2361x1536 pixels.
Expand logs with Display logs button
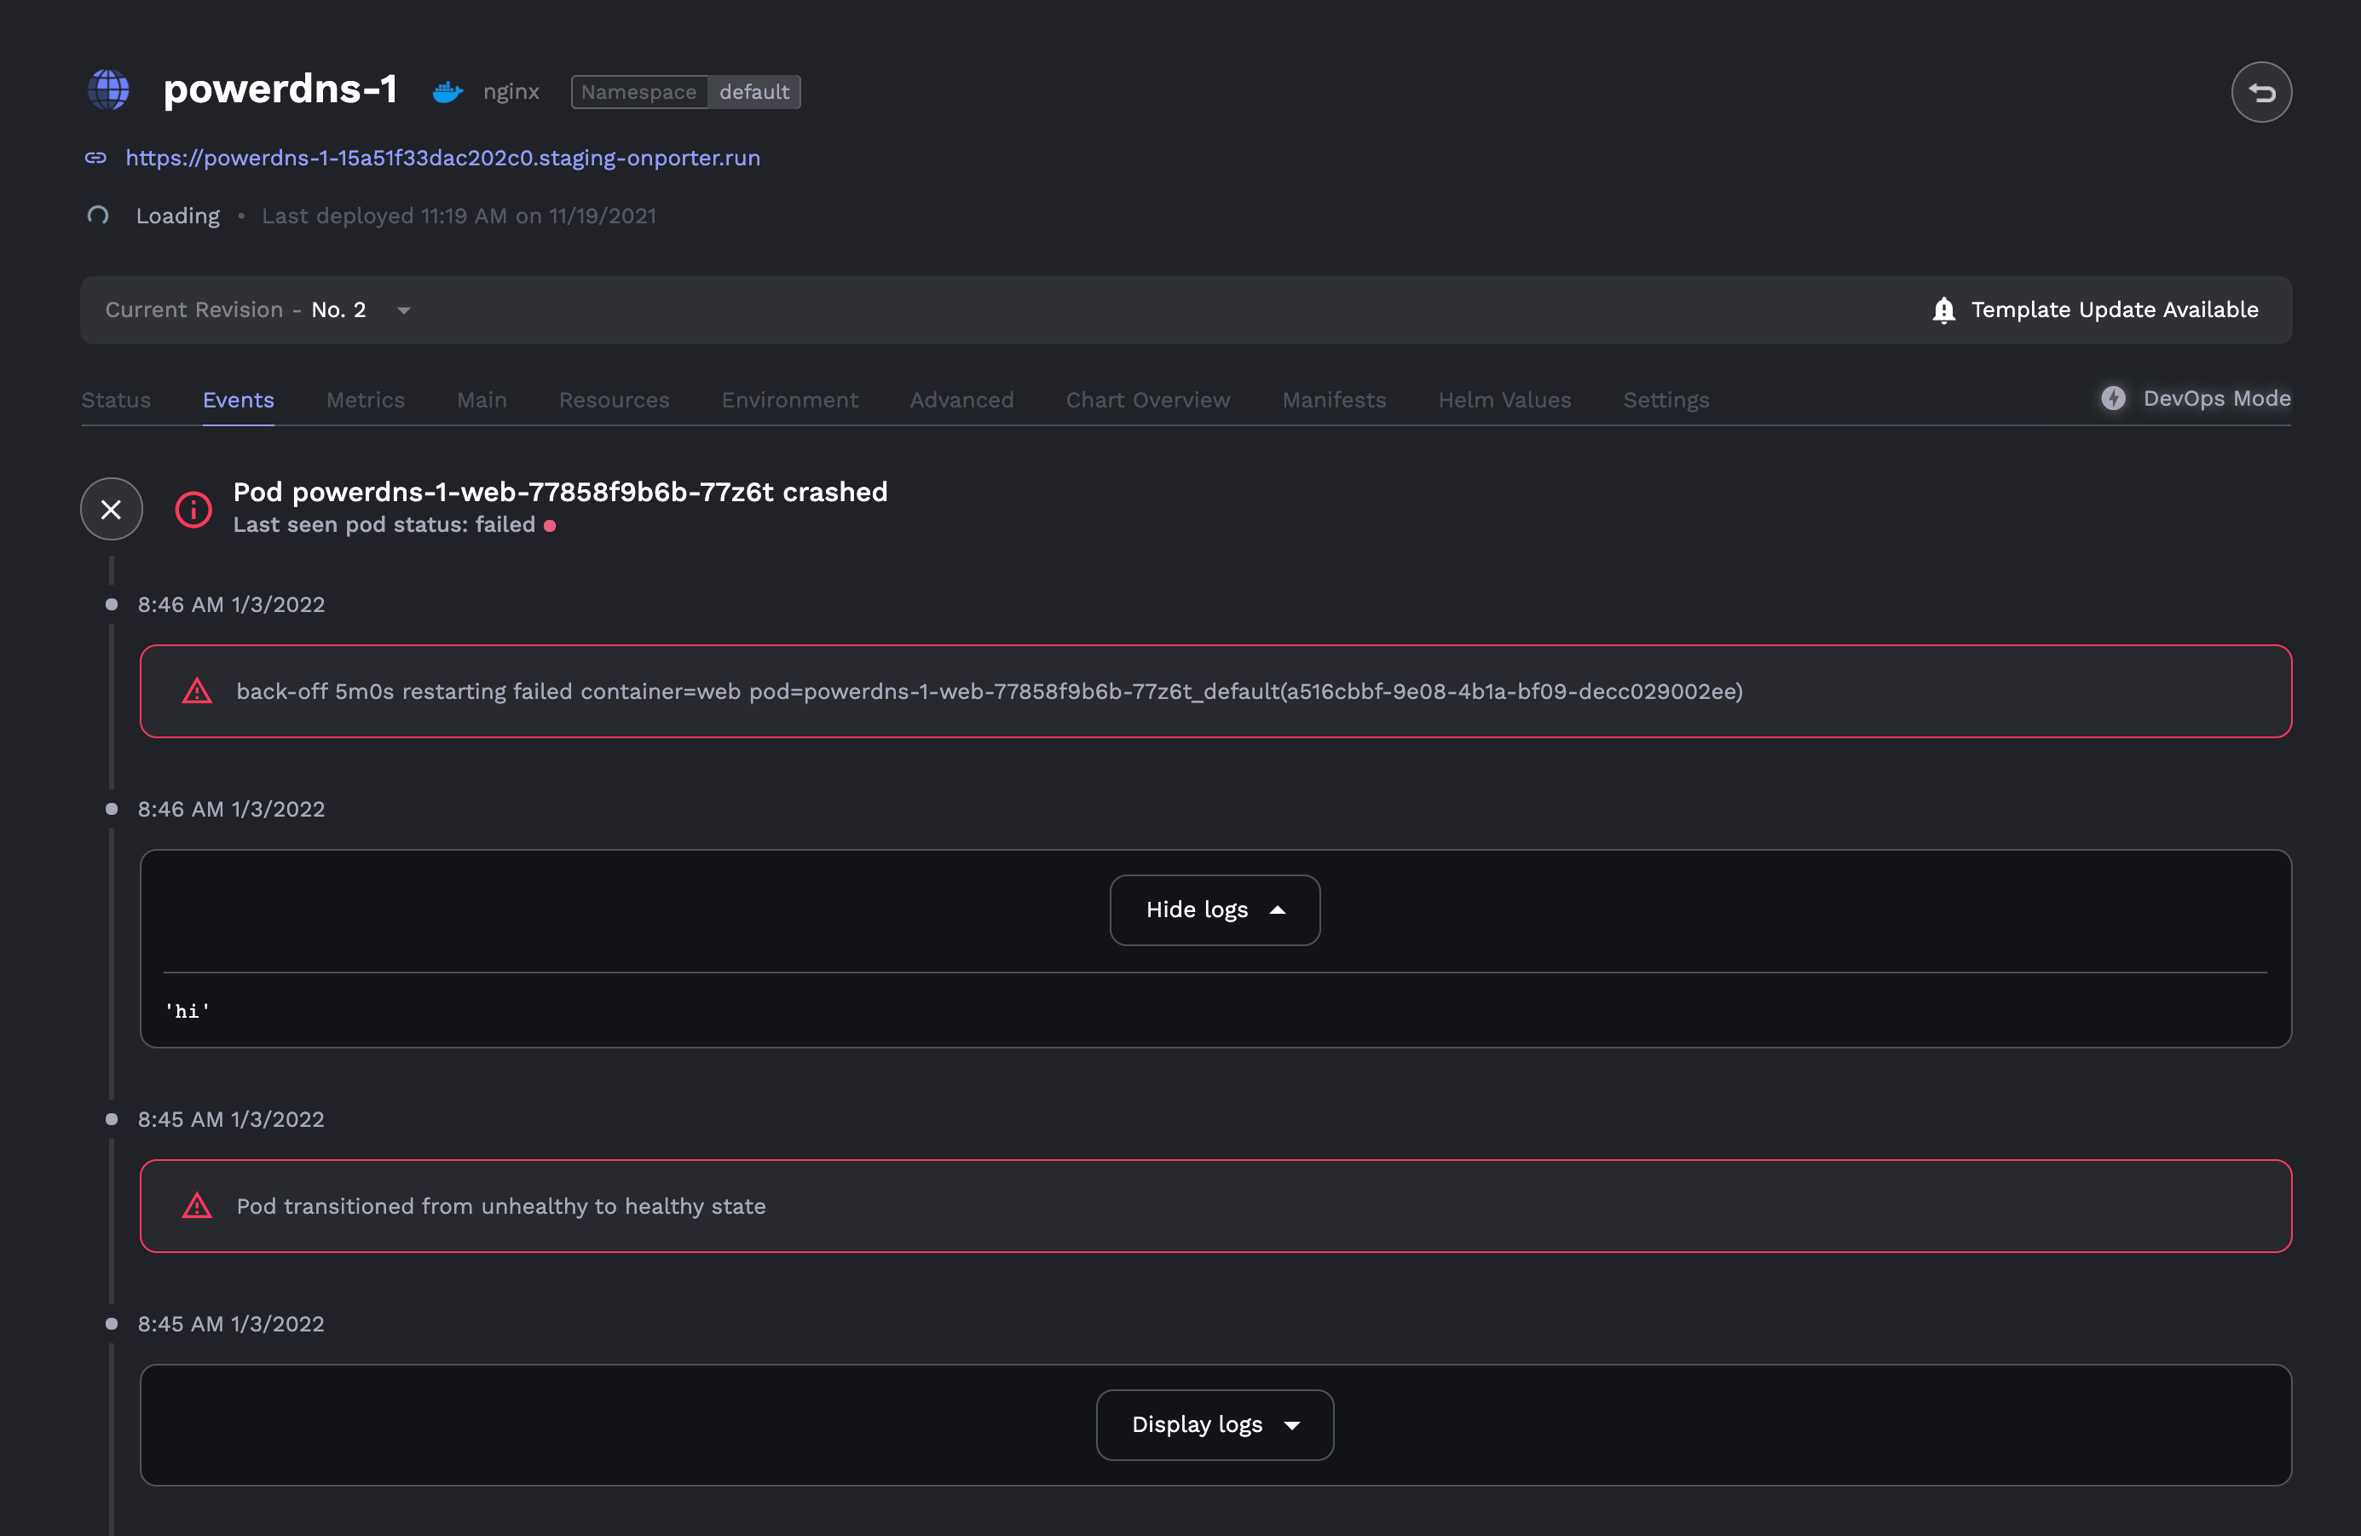1214,1425
